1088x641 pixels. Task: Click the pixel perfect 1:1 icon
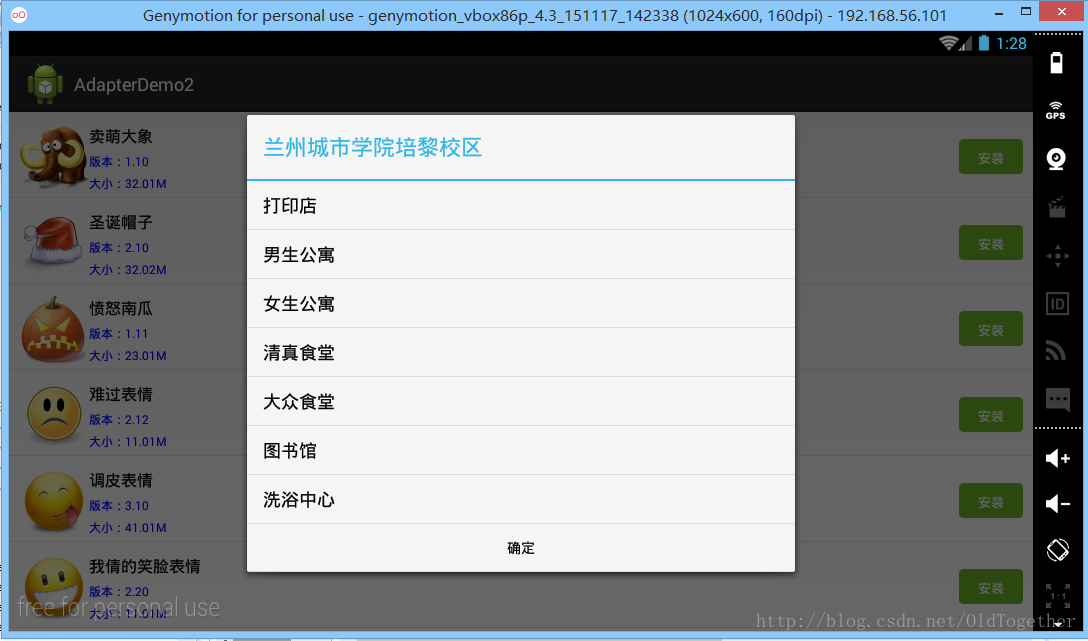pos(1057,596)
